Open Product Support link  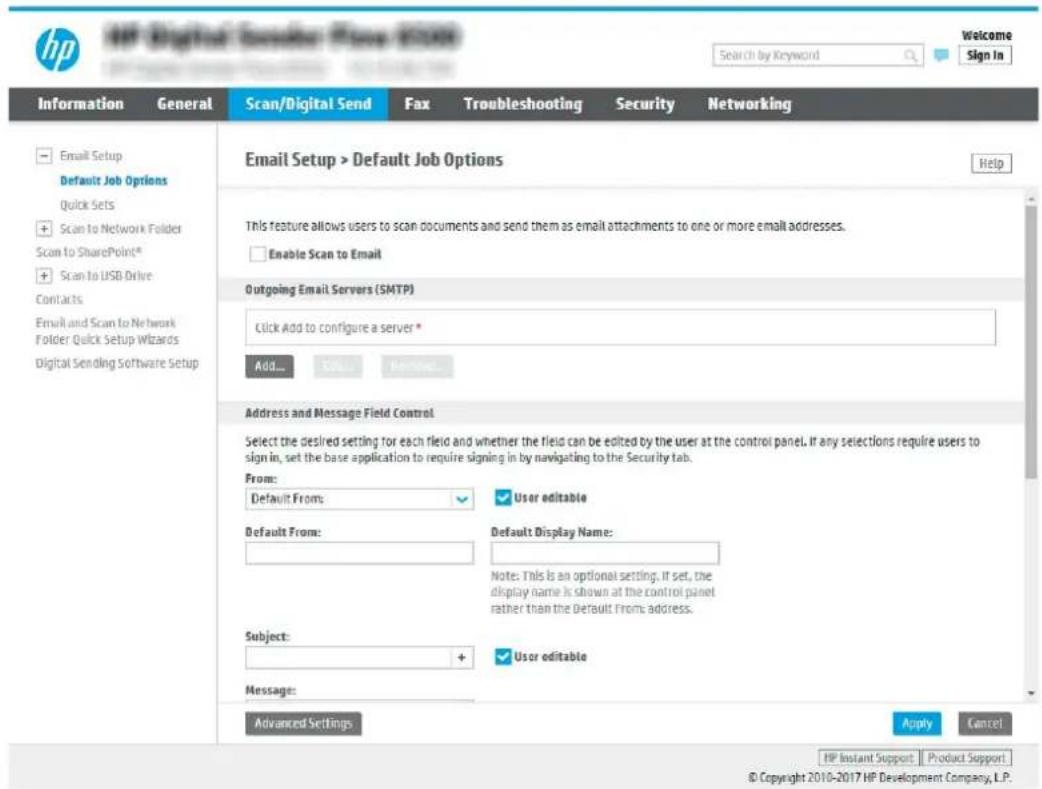pyautogui.click(x=966, y=758)
